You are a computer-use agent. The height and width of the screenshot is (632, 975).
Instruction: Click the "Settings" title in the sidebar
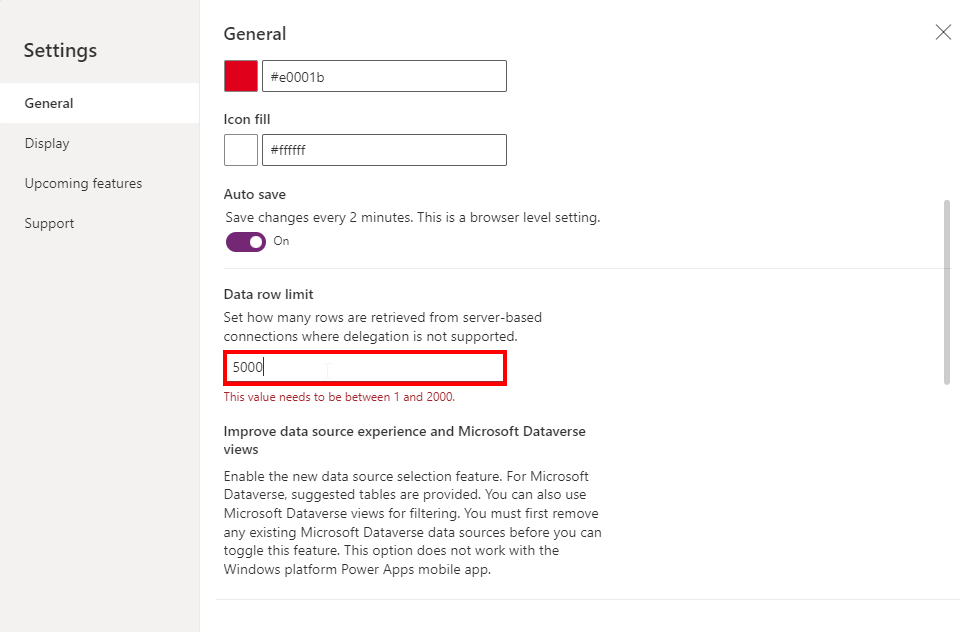pyautogui.click(x=60, y=50)
